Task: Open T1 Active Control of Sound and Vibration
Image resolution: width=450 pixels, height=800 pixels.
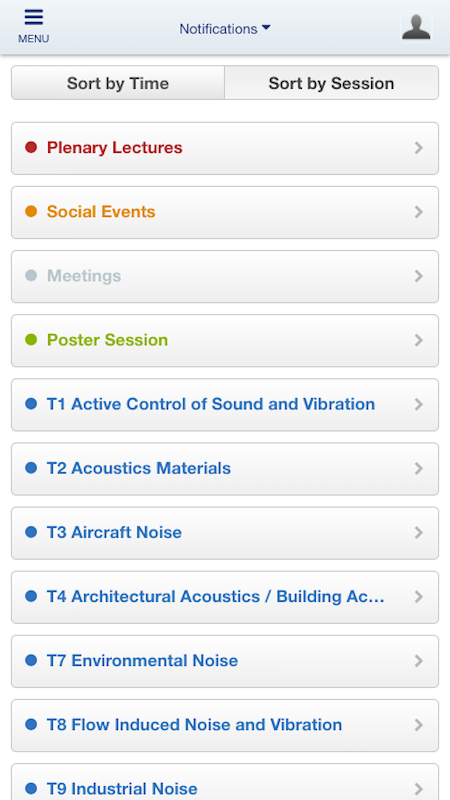Action: click(x=225, y=405)
